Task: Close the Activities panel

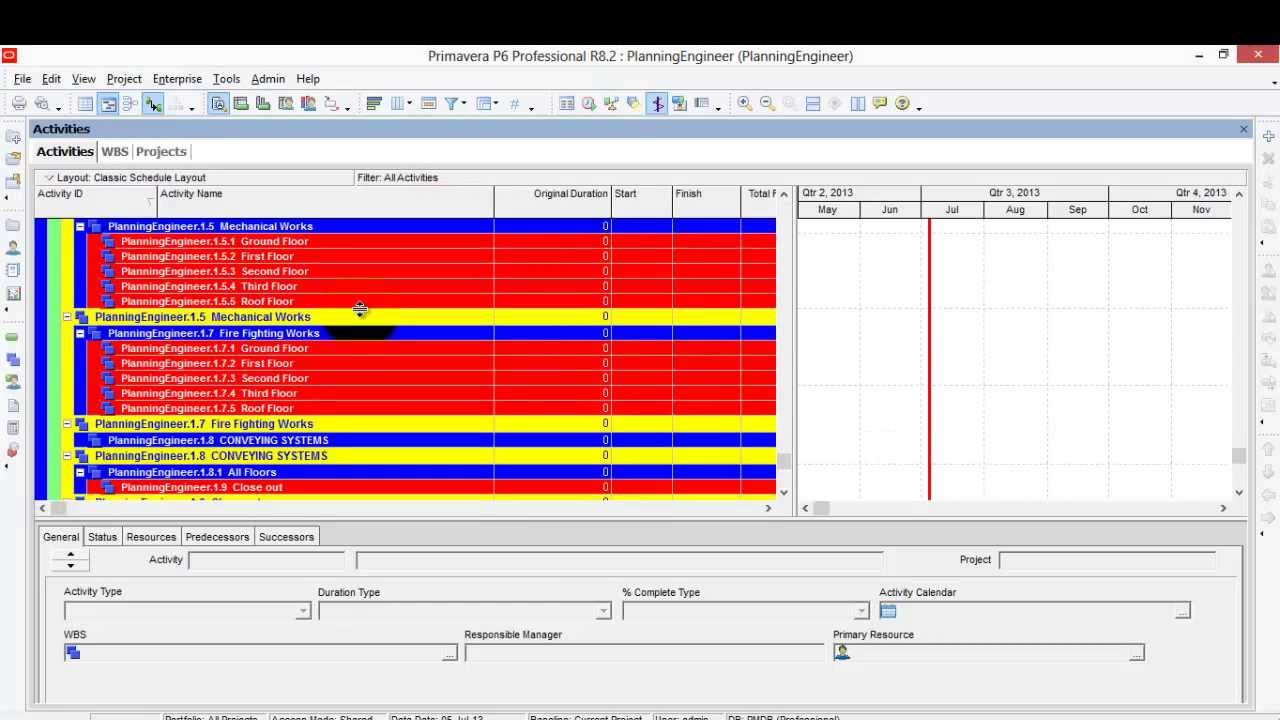Action: (1243, 129)
